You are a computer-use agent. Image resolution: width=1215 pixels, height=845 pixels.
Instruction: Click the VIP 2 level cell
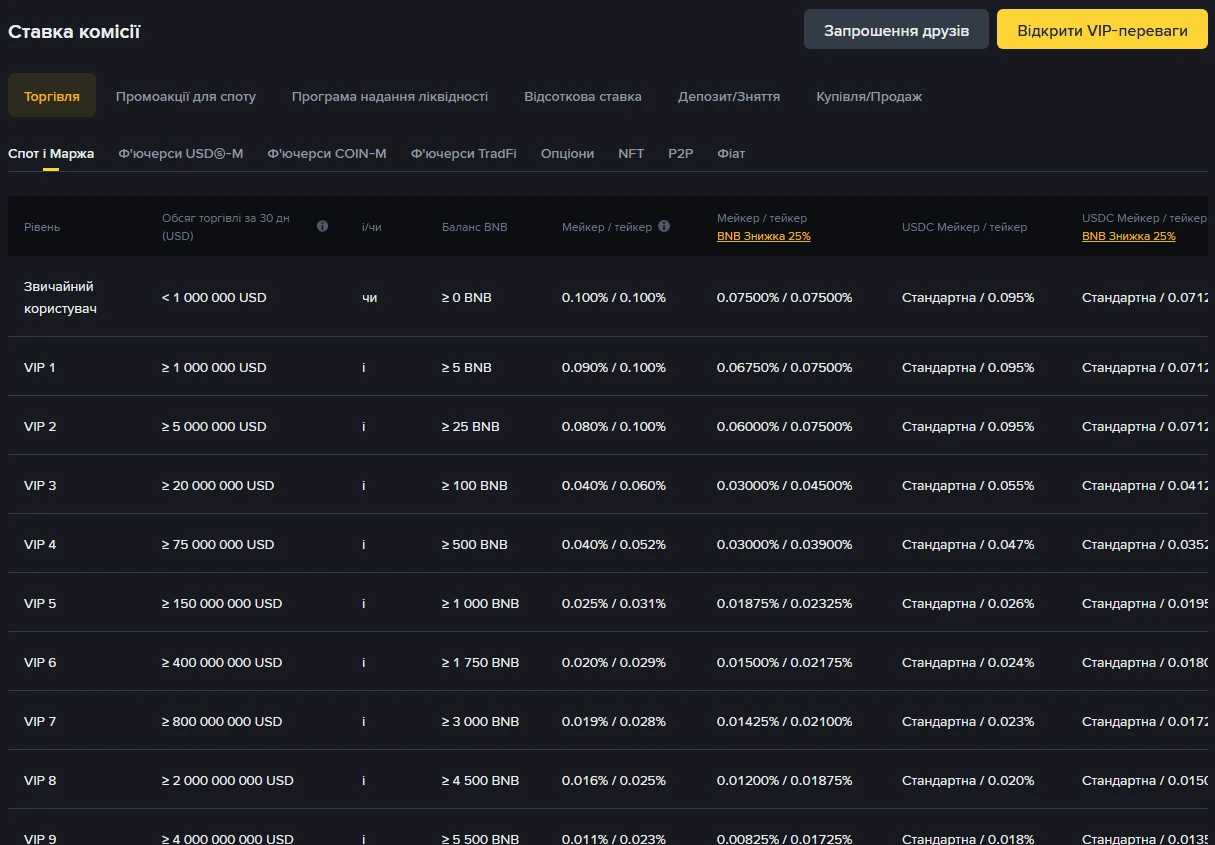click(x=40, y=426)
